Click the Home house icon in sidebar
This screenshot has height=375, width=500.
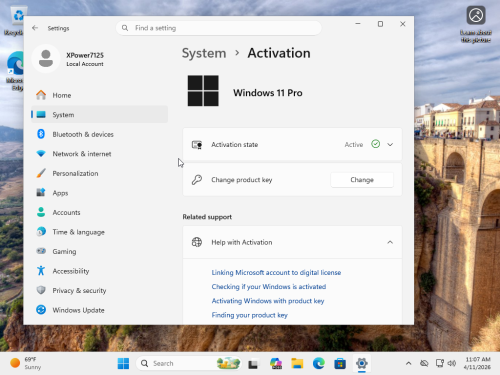pyautogui.click(x=41, y=95)
